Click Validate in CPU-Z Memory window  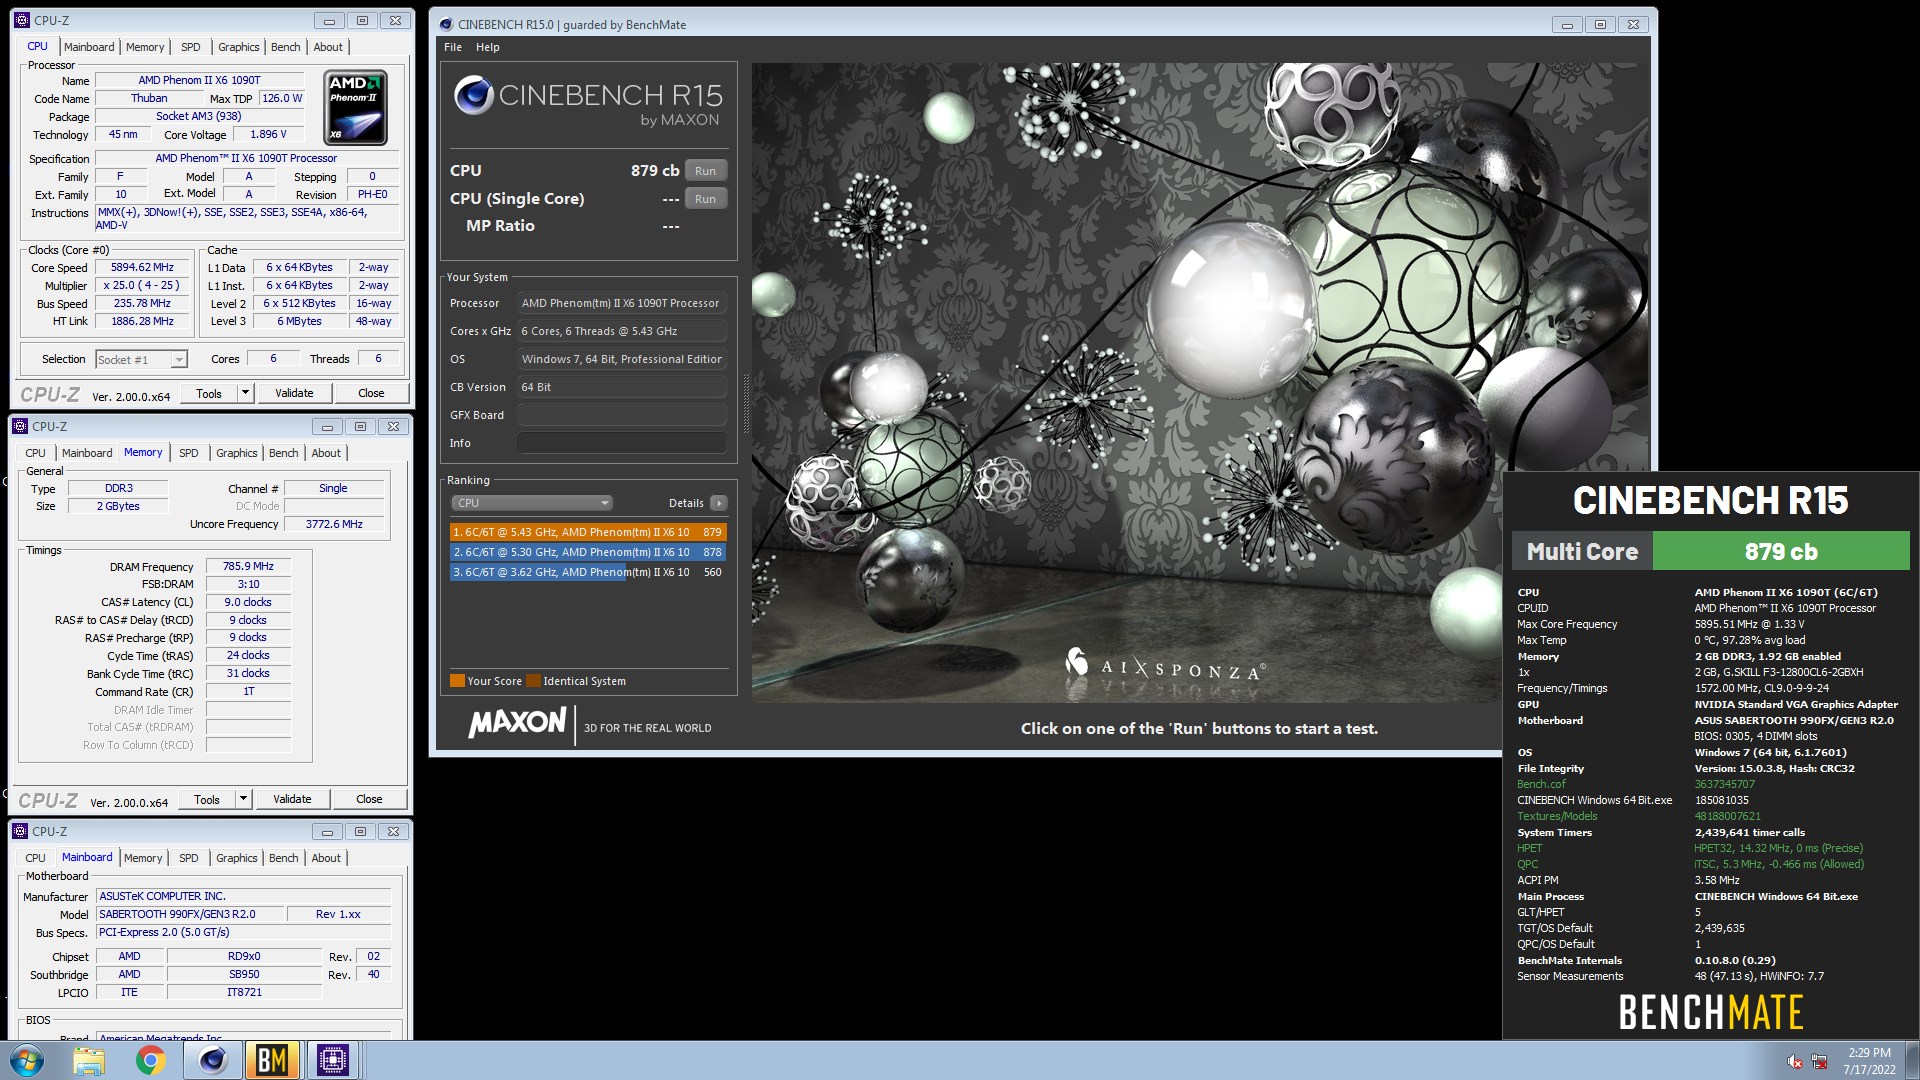tap(292, 799)
